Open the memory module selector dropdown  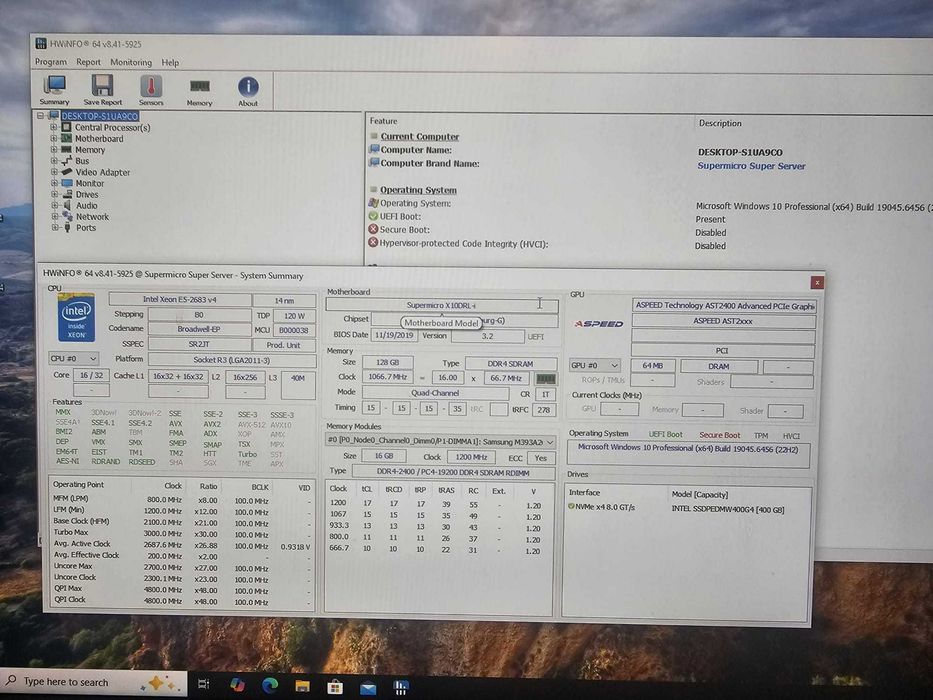440,442
